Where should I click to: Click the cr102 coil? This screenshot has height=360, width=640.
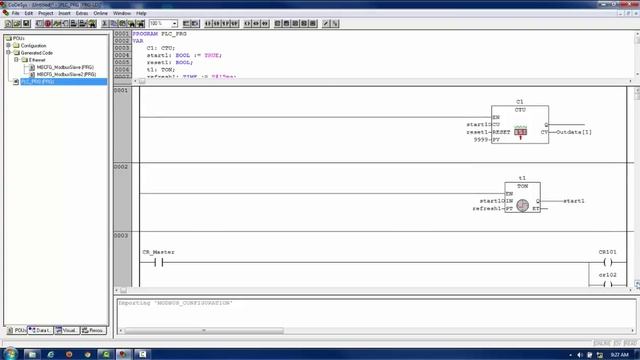click(x=607, y=284)
